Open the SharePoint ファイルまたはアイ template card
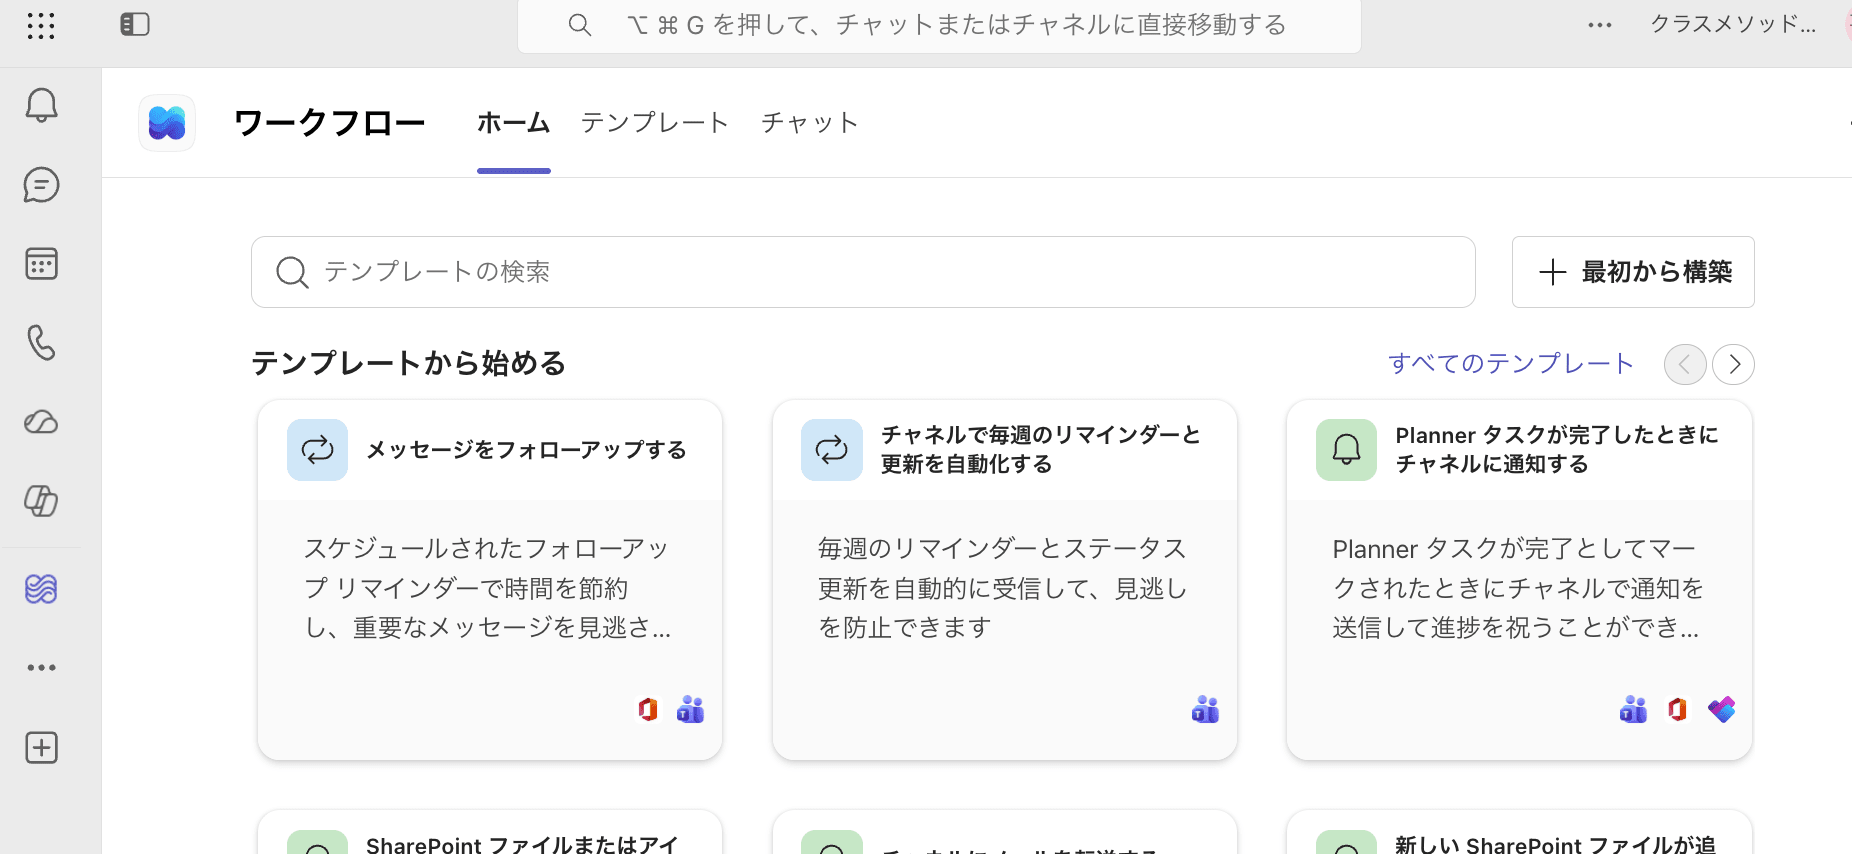Screen dimensions: 1852x854 pos(490,833)
